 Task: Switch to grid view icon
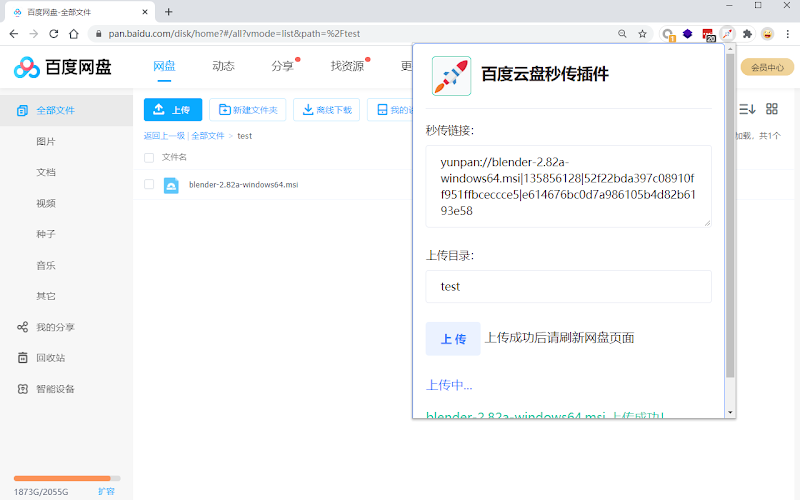click(772, 109)
